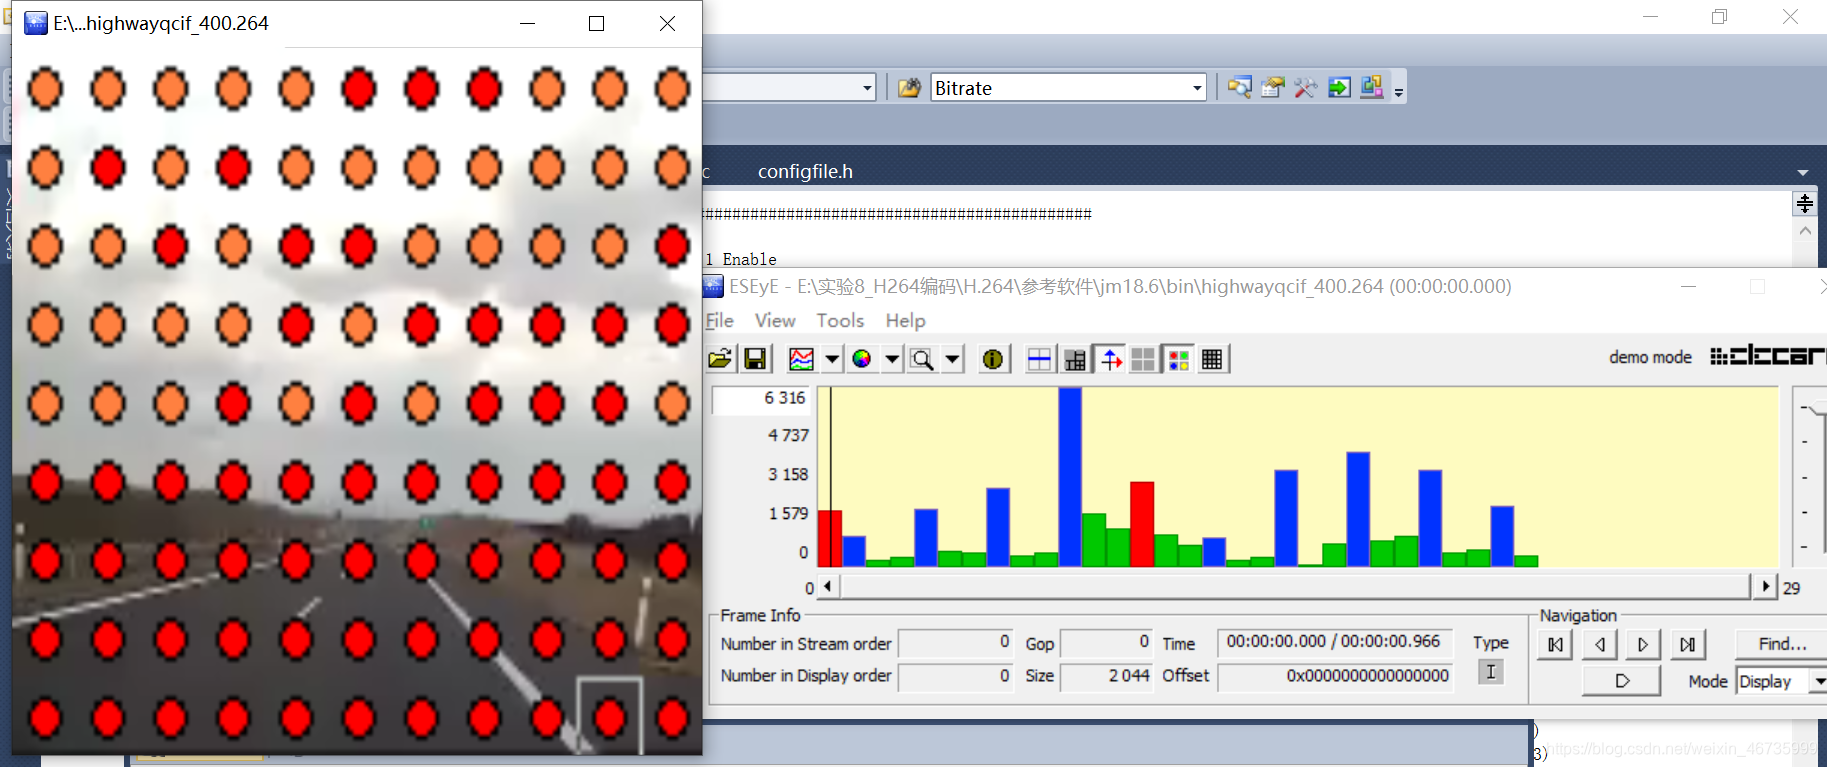
Task: Switch to the configfile.h tab
Action: point(805,172)
